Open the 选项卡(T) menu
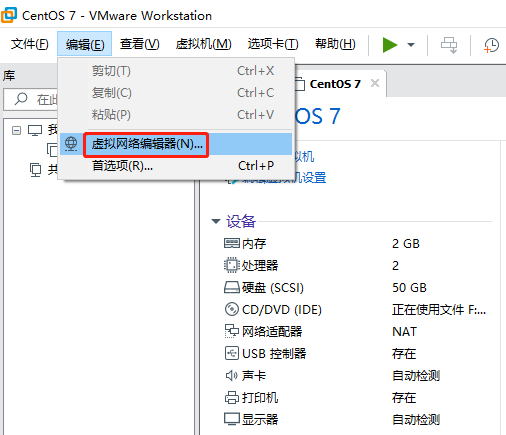506x435 pixels. [273, 44]
